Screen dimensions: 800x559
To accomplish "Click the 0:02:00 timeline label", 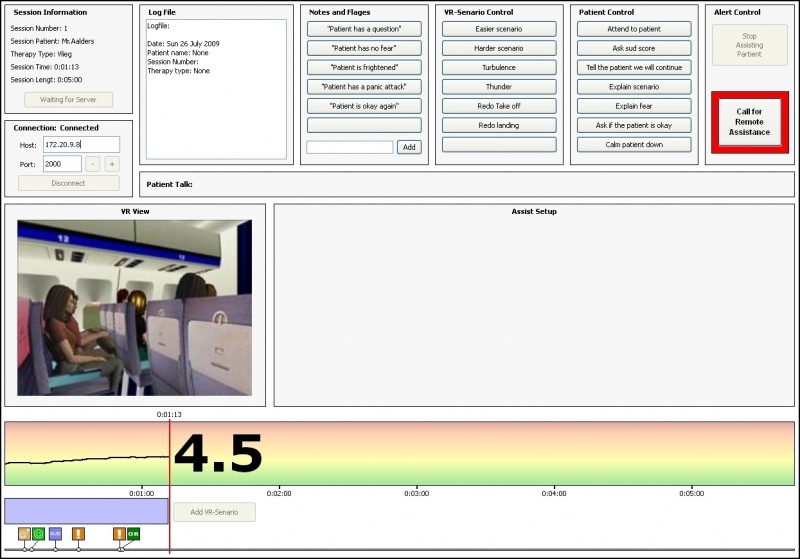I will point(279,494).
